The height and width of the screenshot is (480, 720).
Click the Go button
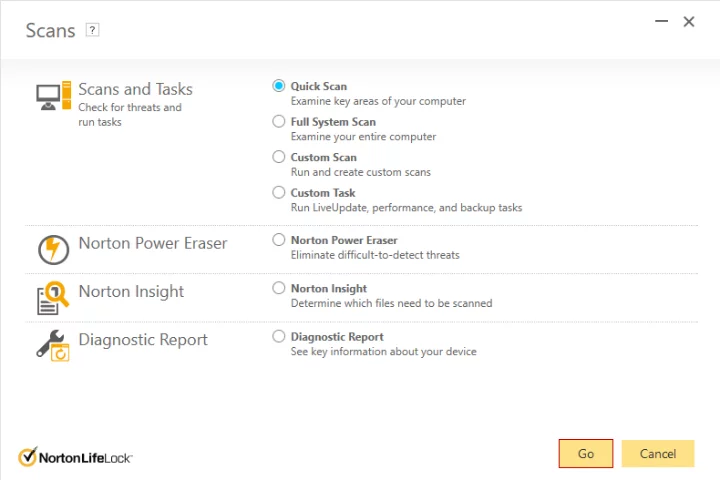point(586,454)
